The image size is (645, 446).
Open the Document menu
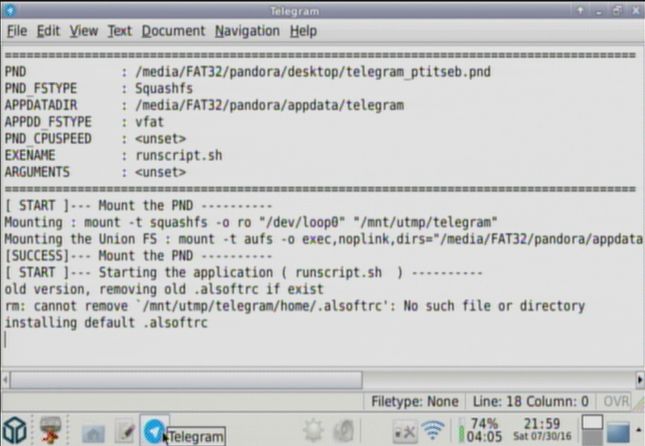coord(172,31)
